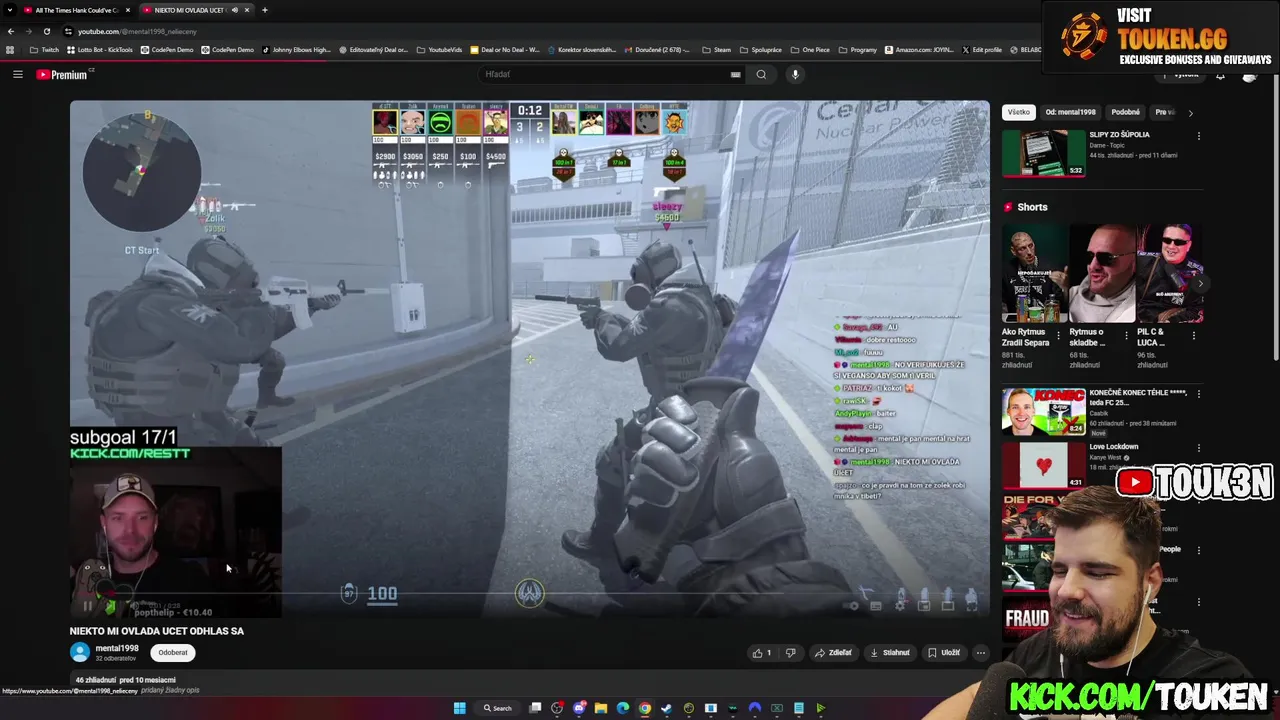Reload the page with refresh icon
The image size is (1280, 720).
coord(46,31)
